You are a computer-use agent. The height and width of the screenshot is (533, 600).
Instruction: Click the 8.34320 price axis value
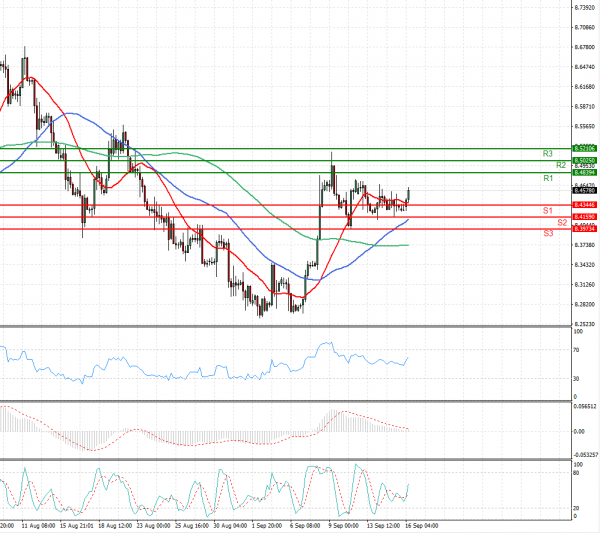(584, 265)
